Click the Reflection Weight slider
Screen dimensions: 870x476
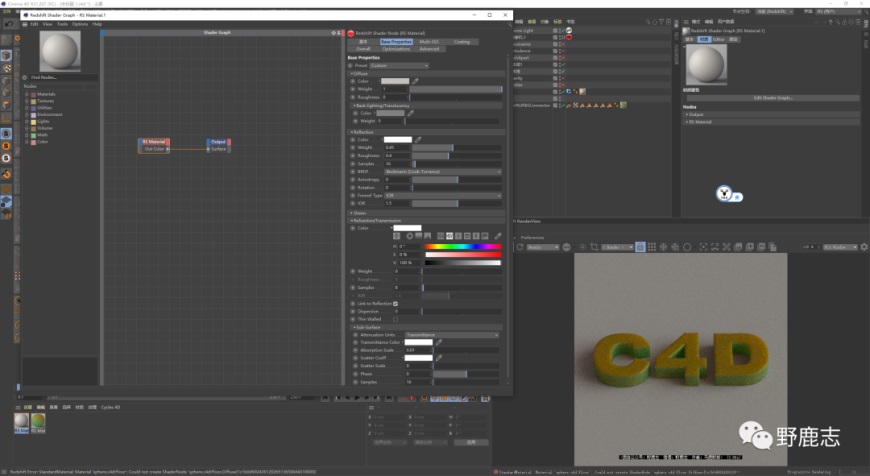[457, 148]
